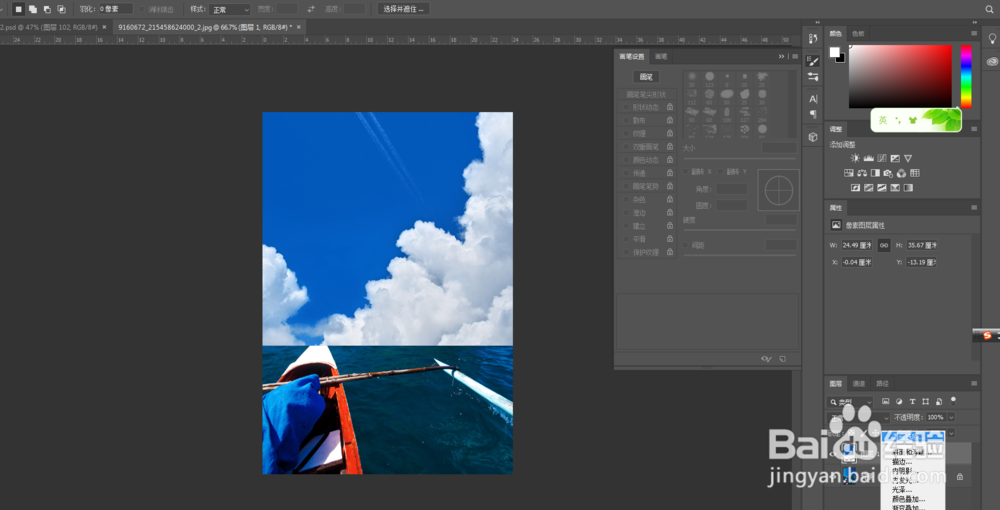This screenshot has width=1000, height=510.
Task: Add a Levels adjustment
Action: [869, 158]
